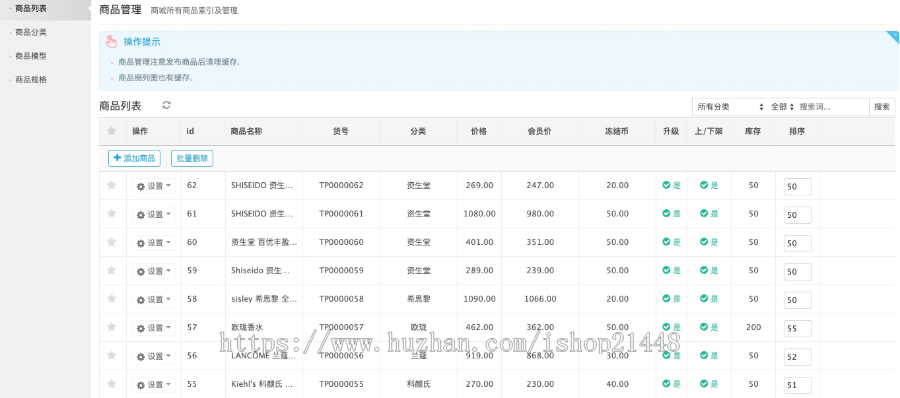Image resolution: width=900 pixels, height=398 pixels.
Task: Star the product with id 59
Action: (x=111, y=271)
